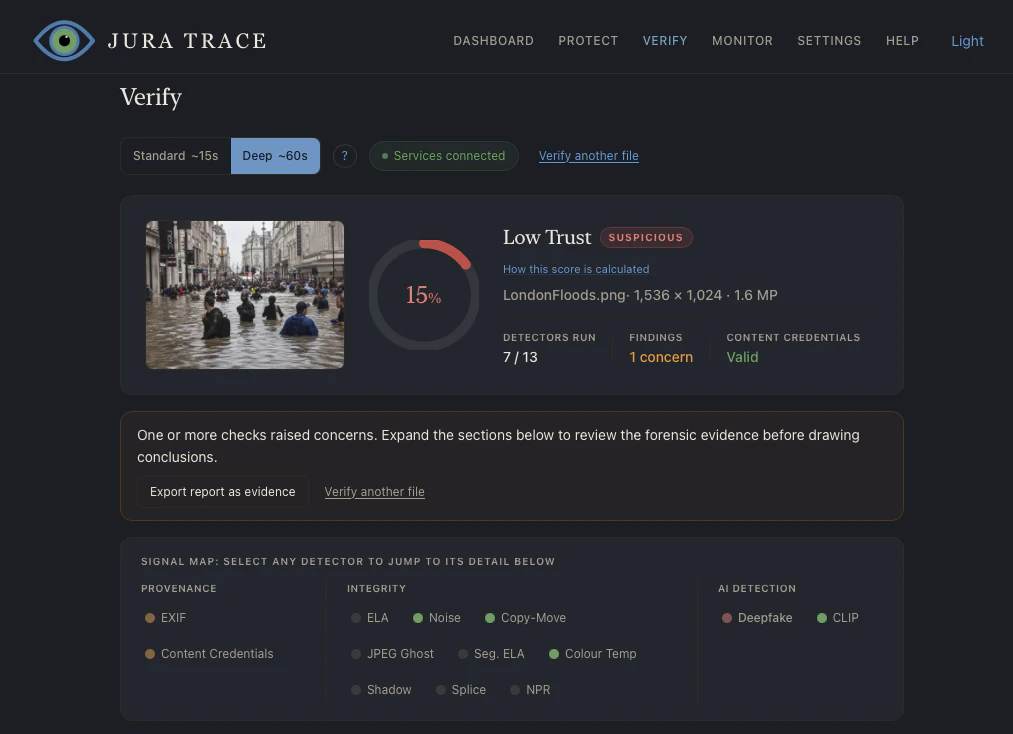Jump to the EXIF detector
This screenshot has width=1013, height=734.
[166, 618]
